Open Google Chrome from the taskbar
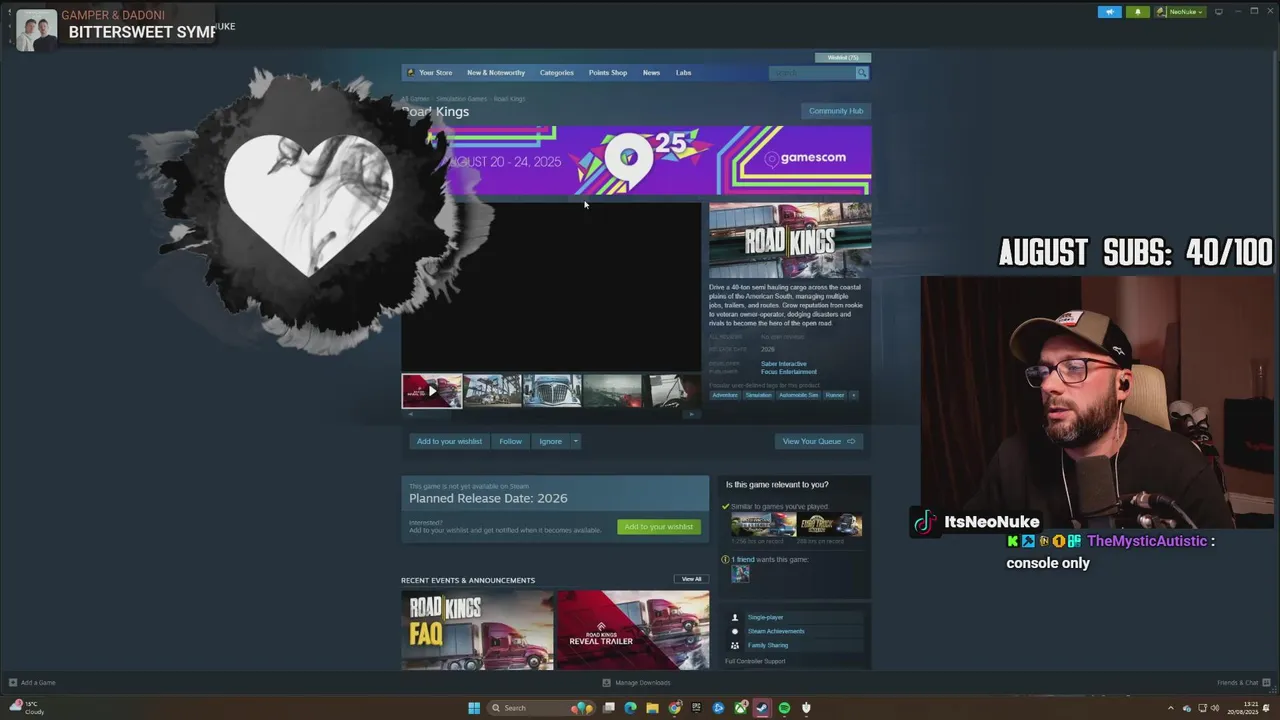Screen dimensions: 1280x720 tap(675, 708)
